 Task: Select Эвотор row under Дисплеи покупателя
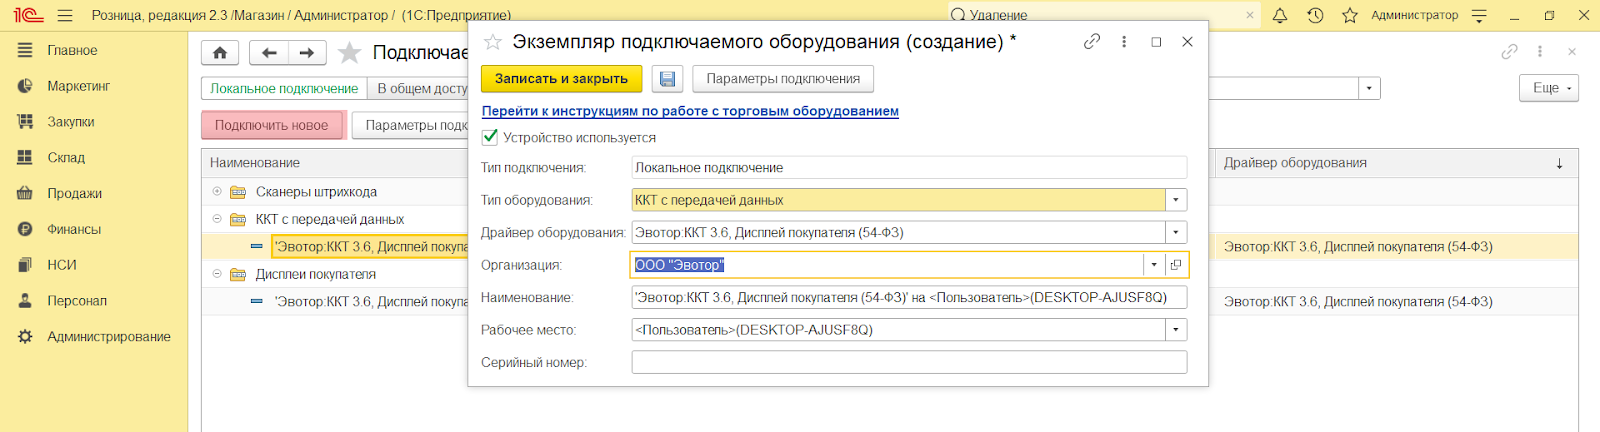pyautogui.click(x=372, y=301)
